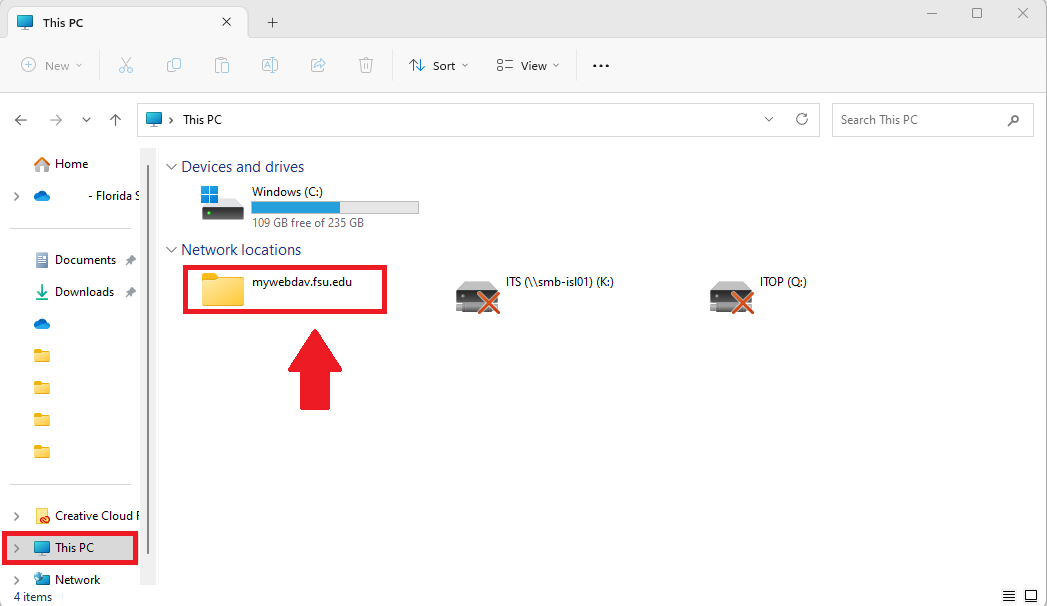The image size is (1047, 606).
Task: Switch to details view in the status bar
Action: pos(1009,595)
